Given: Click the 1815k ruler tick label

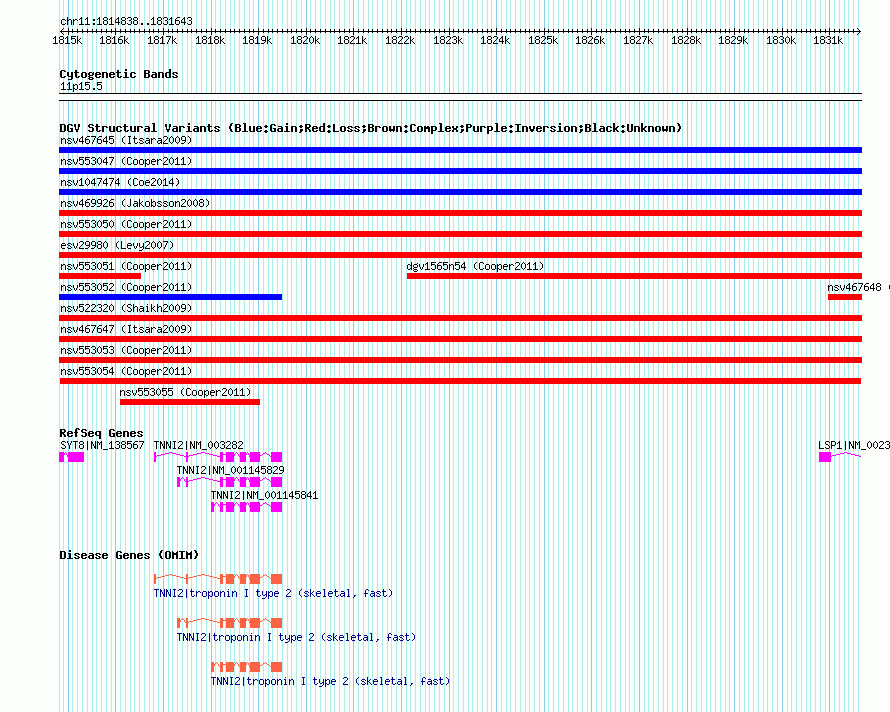Looking at the screenshot, I should click(67, 41).
